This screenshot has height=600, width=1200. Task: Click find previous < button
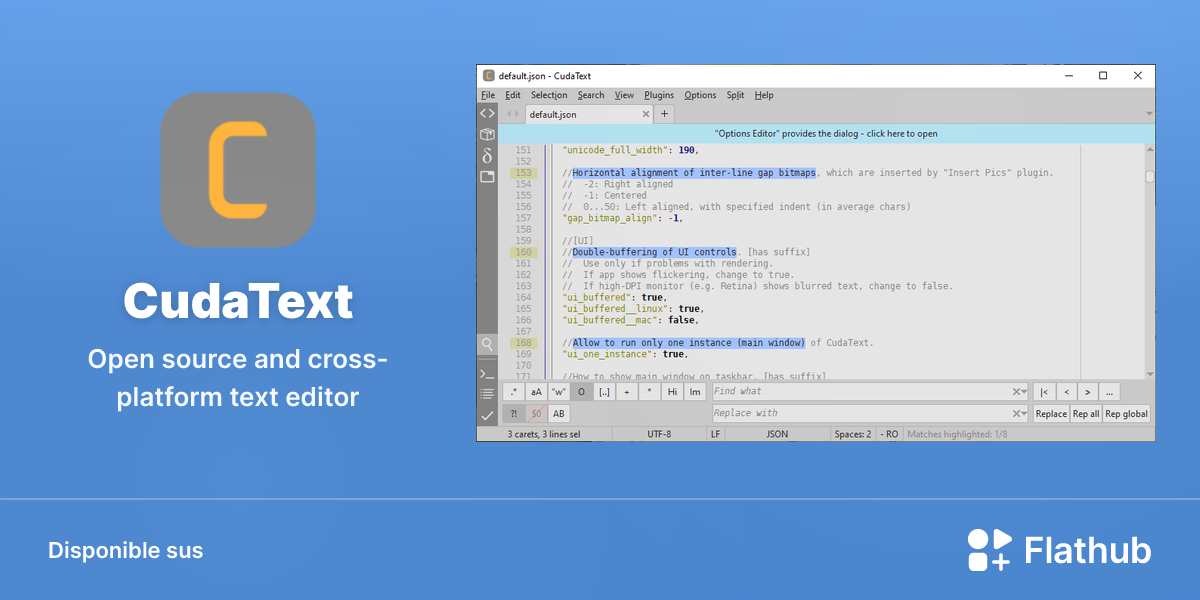click(1066, 392)
